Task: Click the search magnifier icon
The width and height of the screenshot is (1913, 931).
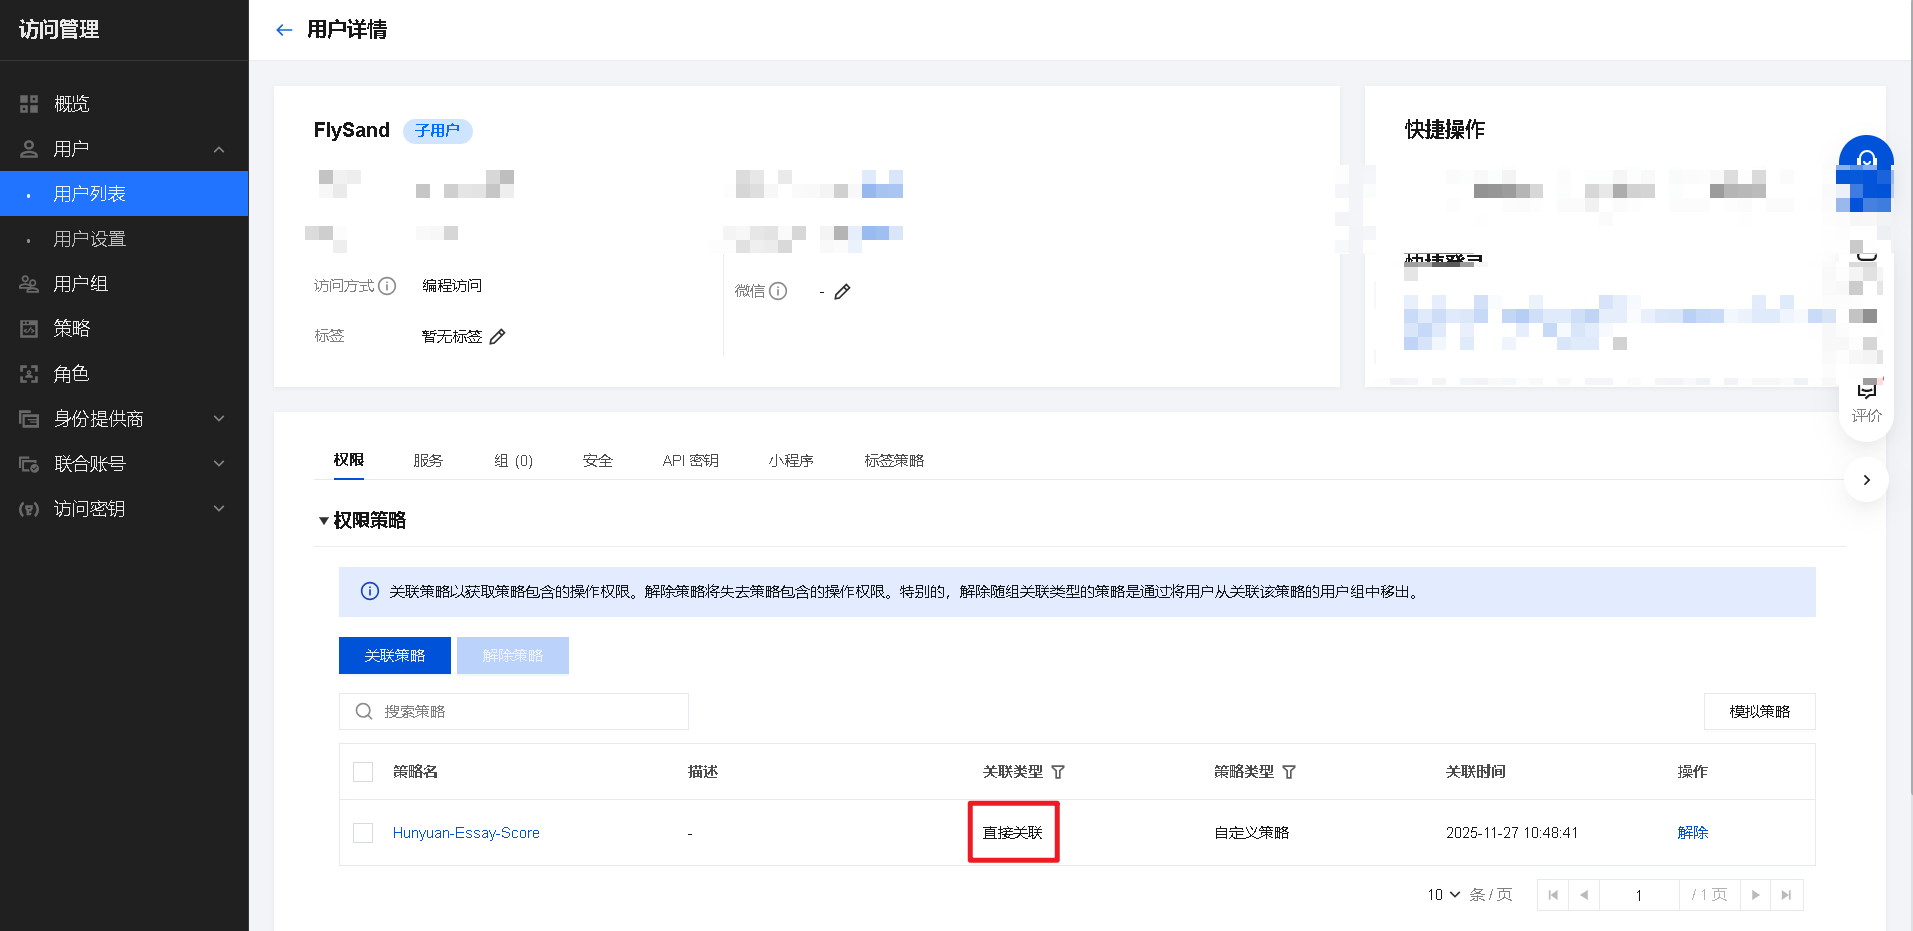Action: point(364,712)
